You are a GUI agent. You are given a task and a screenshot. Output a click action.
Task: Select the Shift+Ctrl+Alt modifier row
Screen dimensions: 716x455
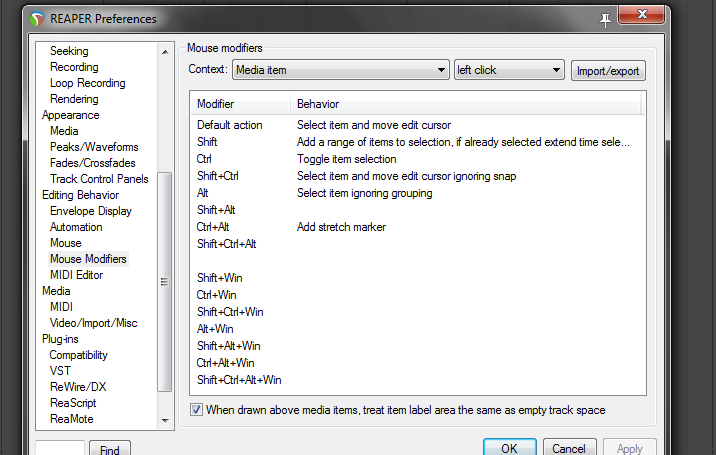418,243
